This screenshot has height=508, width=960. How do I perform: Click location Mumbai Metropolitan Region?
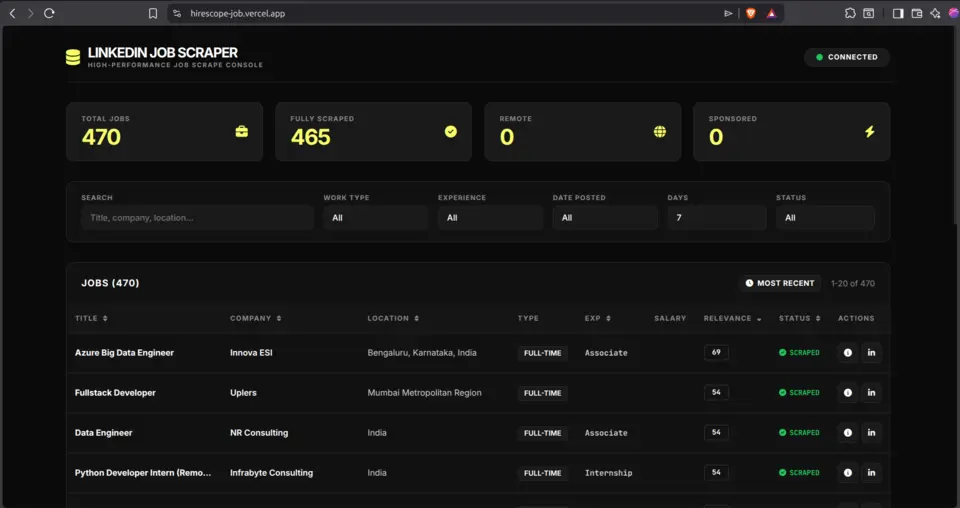click(424, 392)
